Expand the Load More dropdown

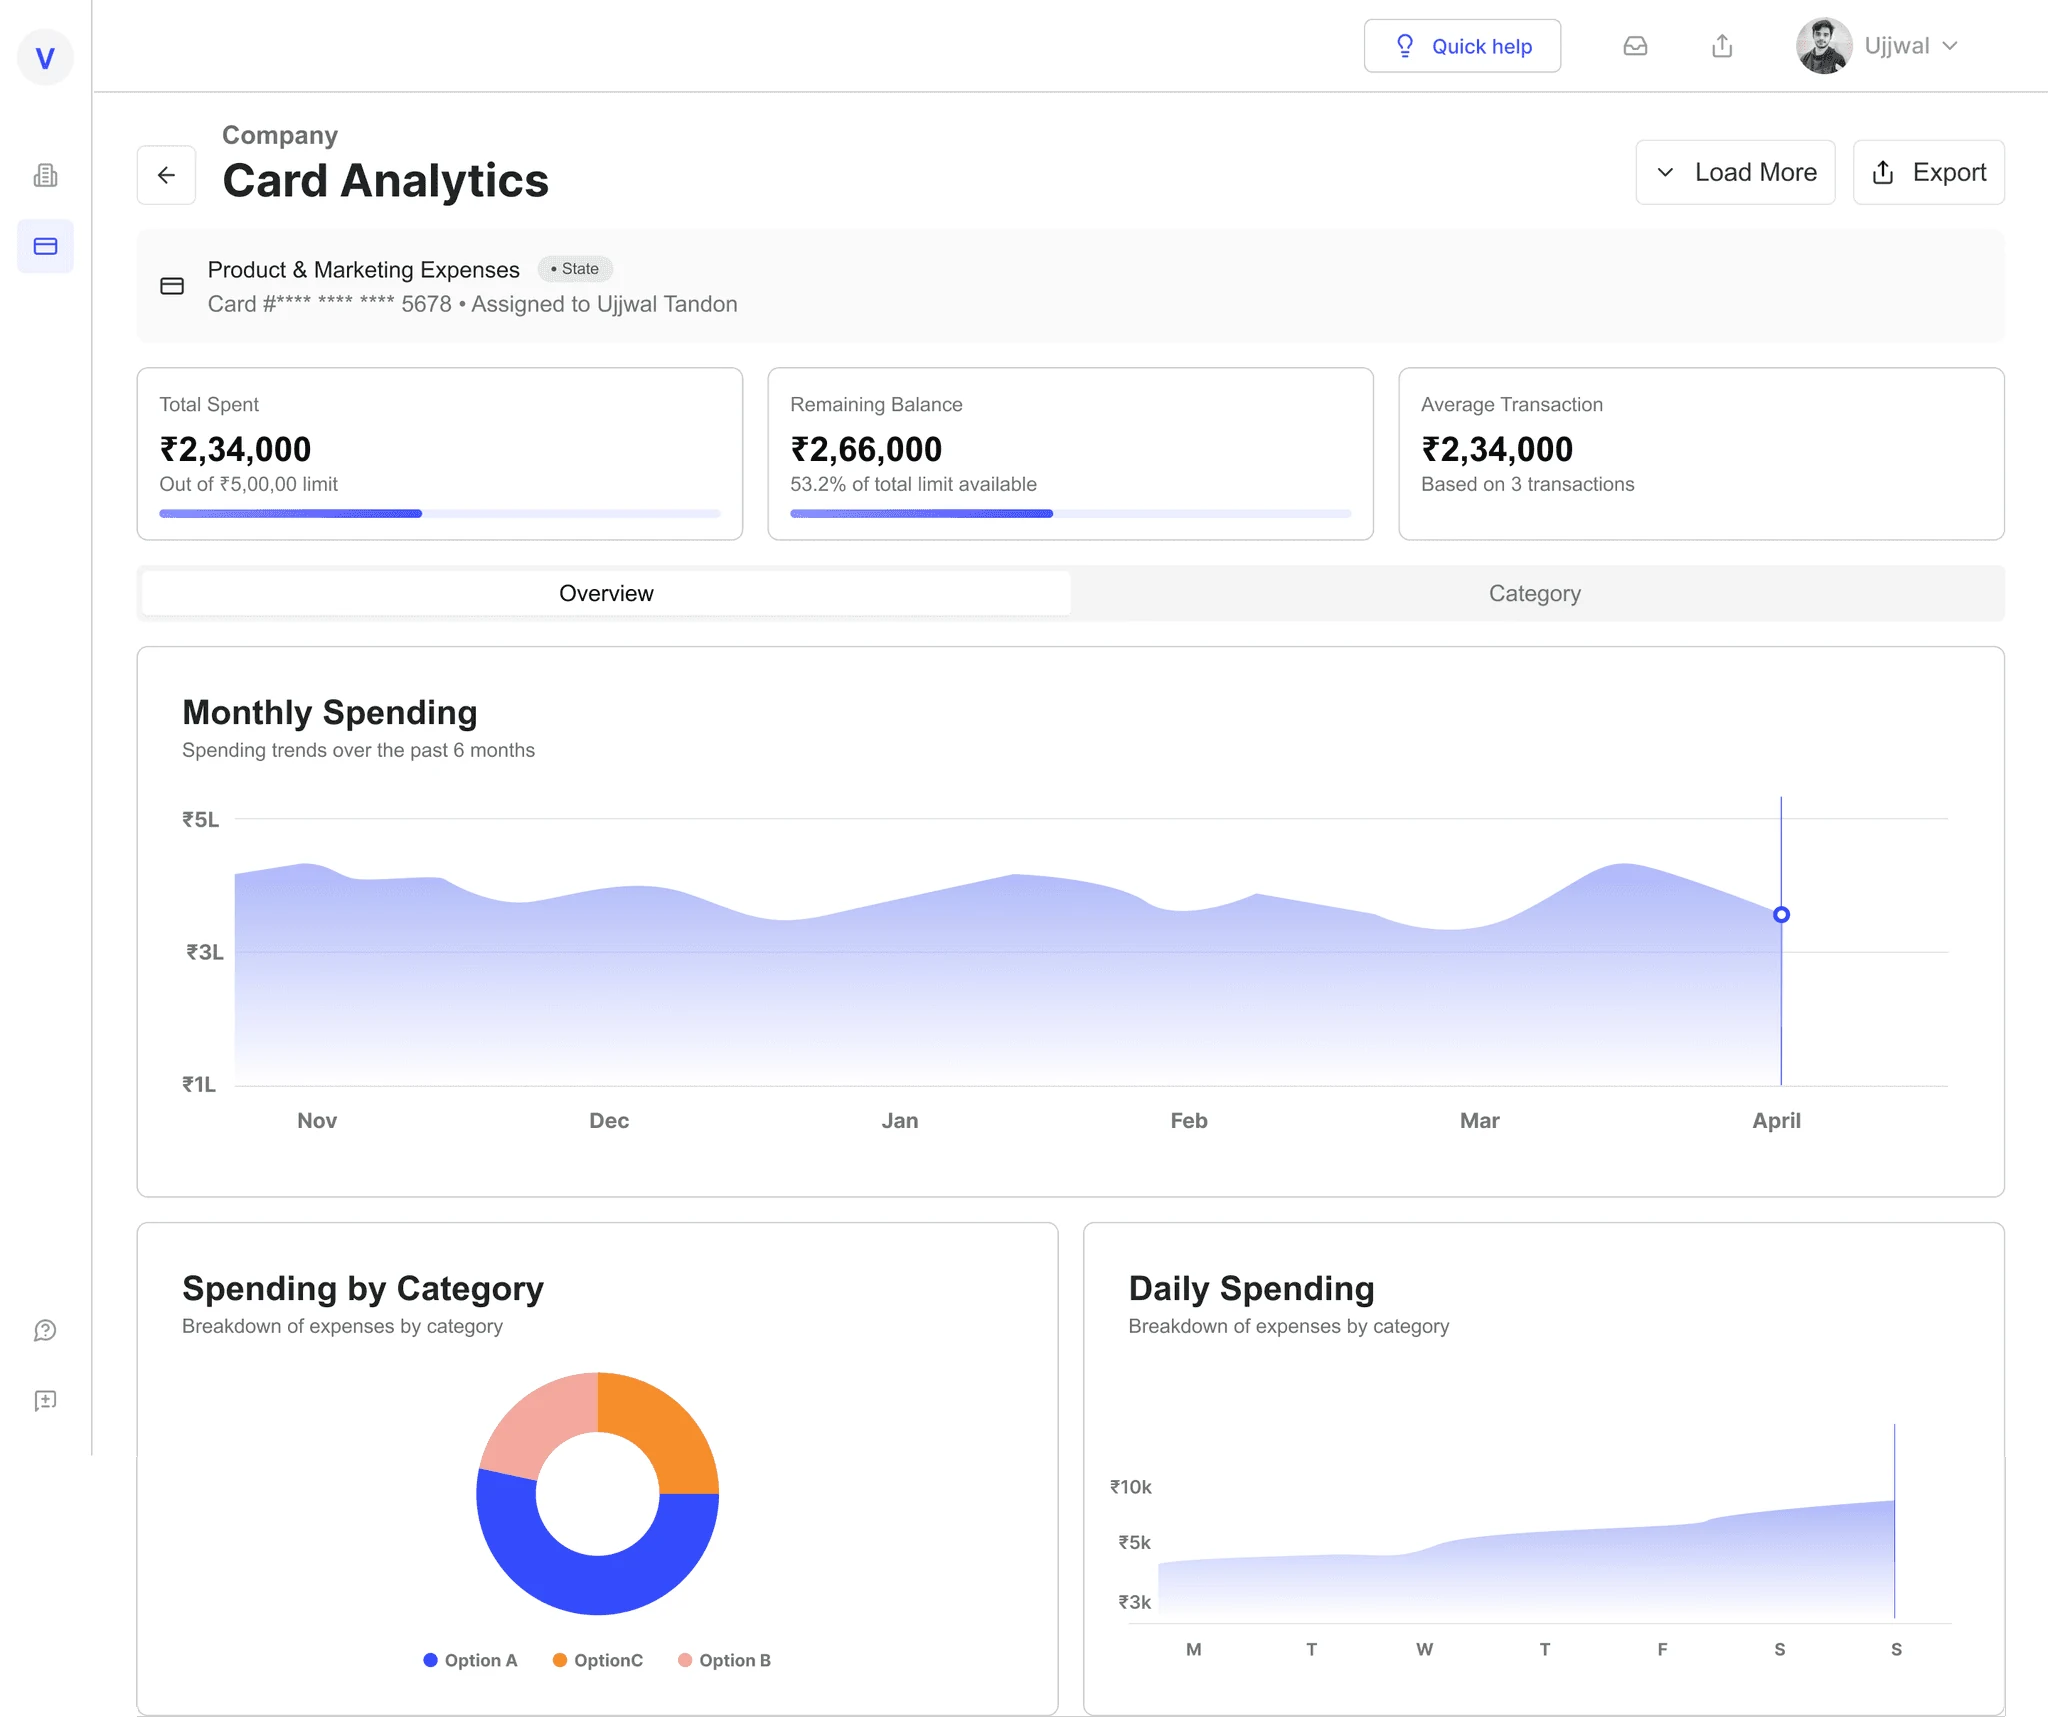click(x=1735, y=172)
